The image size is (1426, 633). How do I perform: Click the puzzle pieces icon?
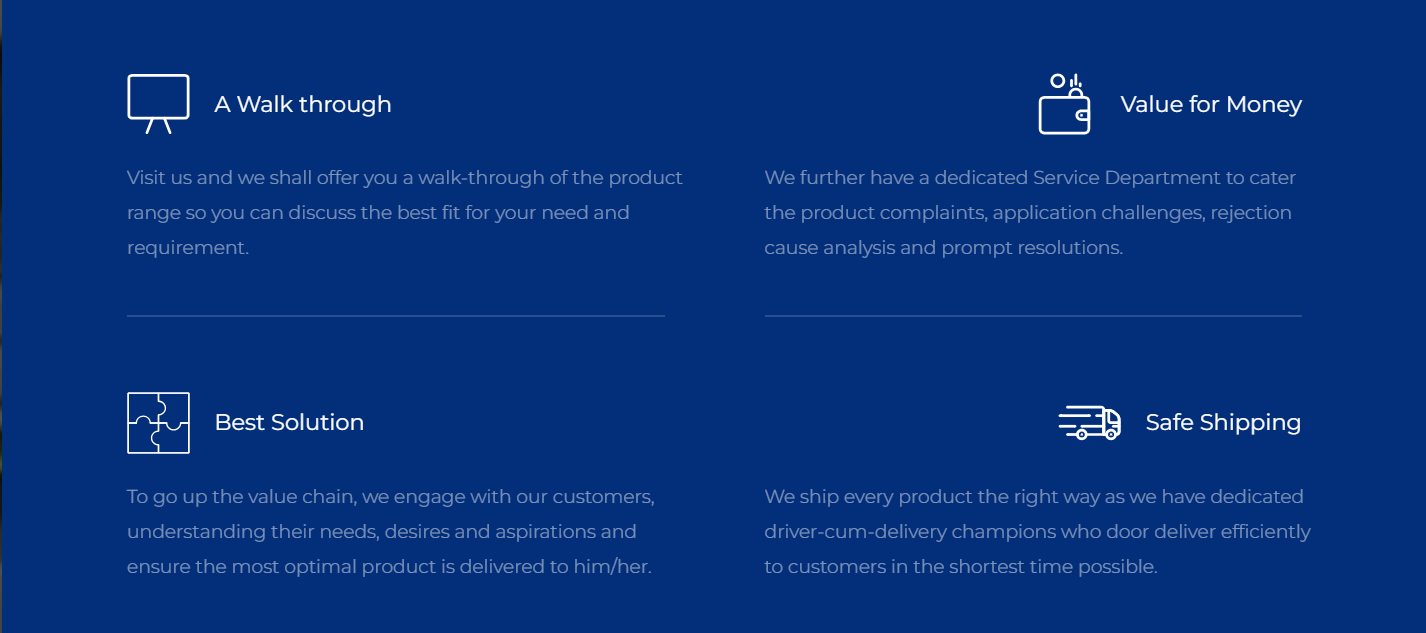pyautogui.click(x=158, y=423)
